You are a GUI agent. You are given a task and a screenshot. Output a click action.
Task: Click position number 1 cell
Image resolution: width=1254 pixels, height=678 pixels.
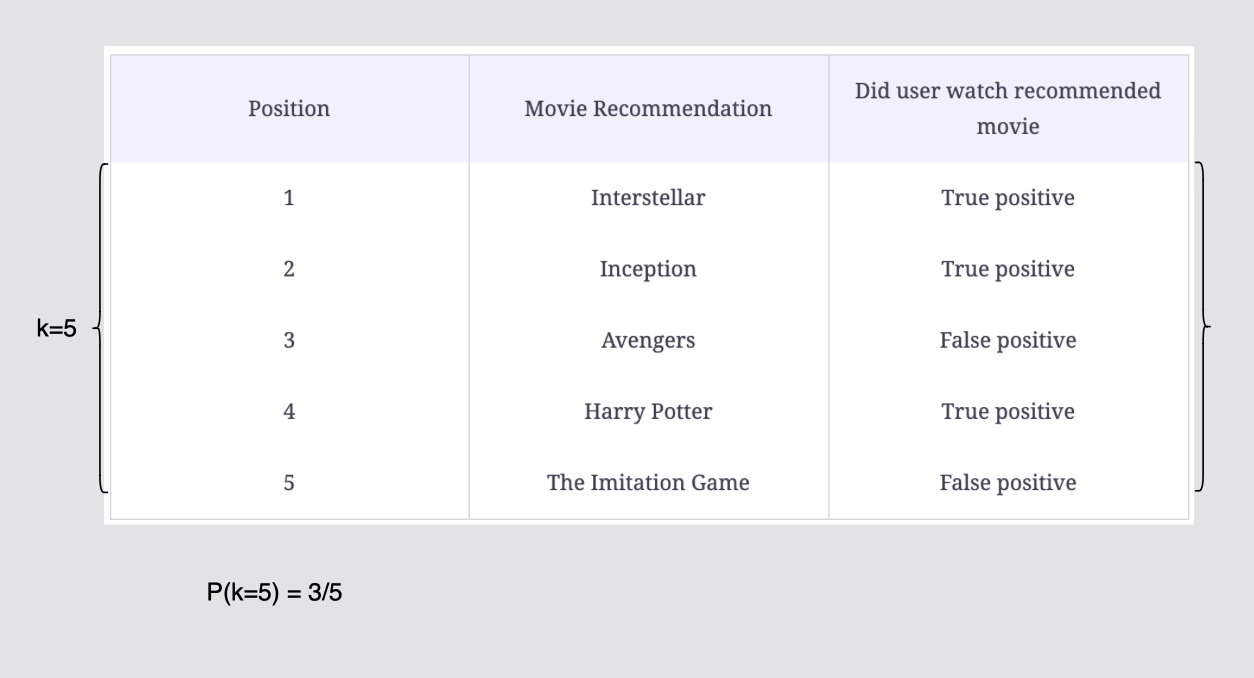[289, 198]
